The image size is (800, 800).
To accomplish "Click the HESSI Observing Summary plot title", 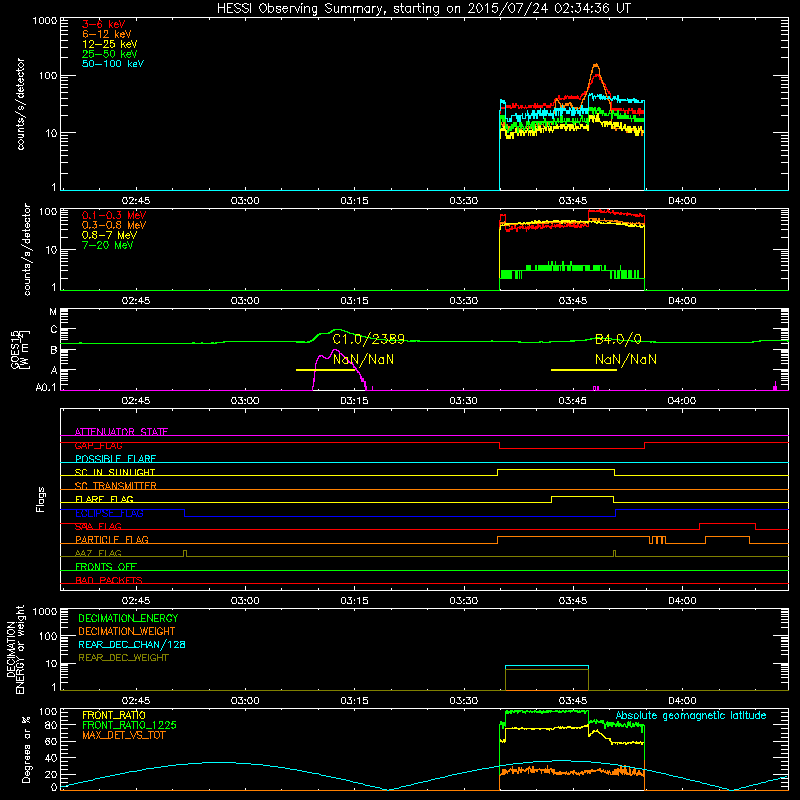I will [423, 9].
